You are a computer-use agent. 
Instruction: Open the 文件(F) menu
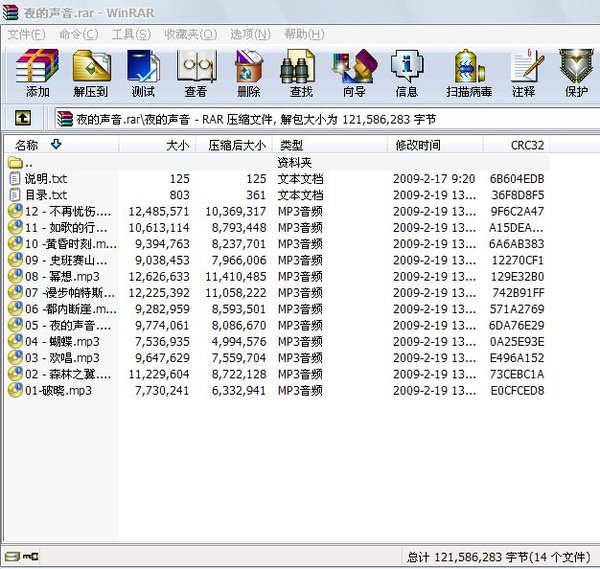point(26,34)
